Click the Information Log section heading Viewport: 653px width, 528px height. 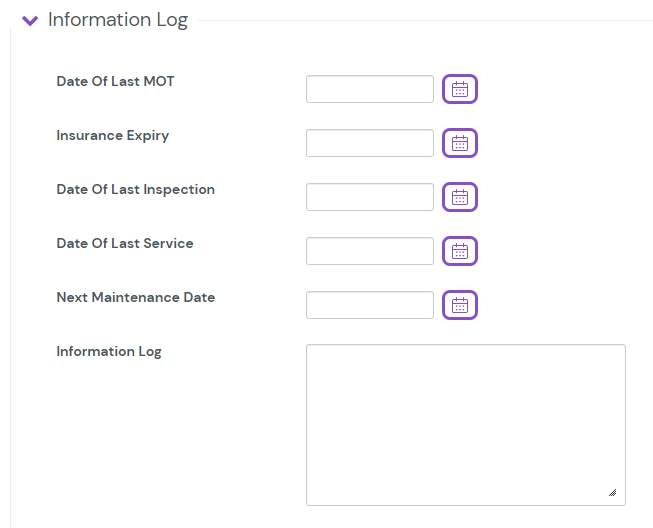tap(117, 20)
